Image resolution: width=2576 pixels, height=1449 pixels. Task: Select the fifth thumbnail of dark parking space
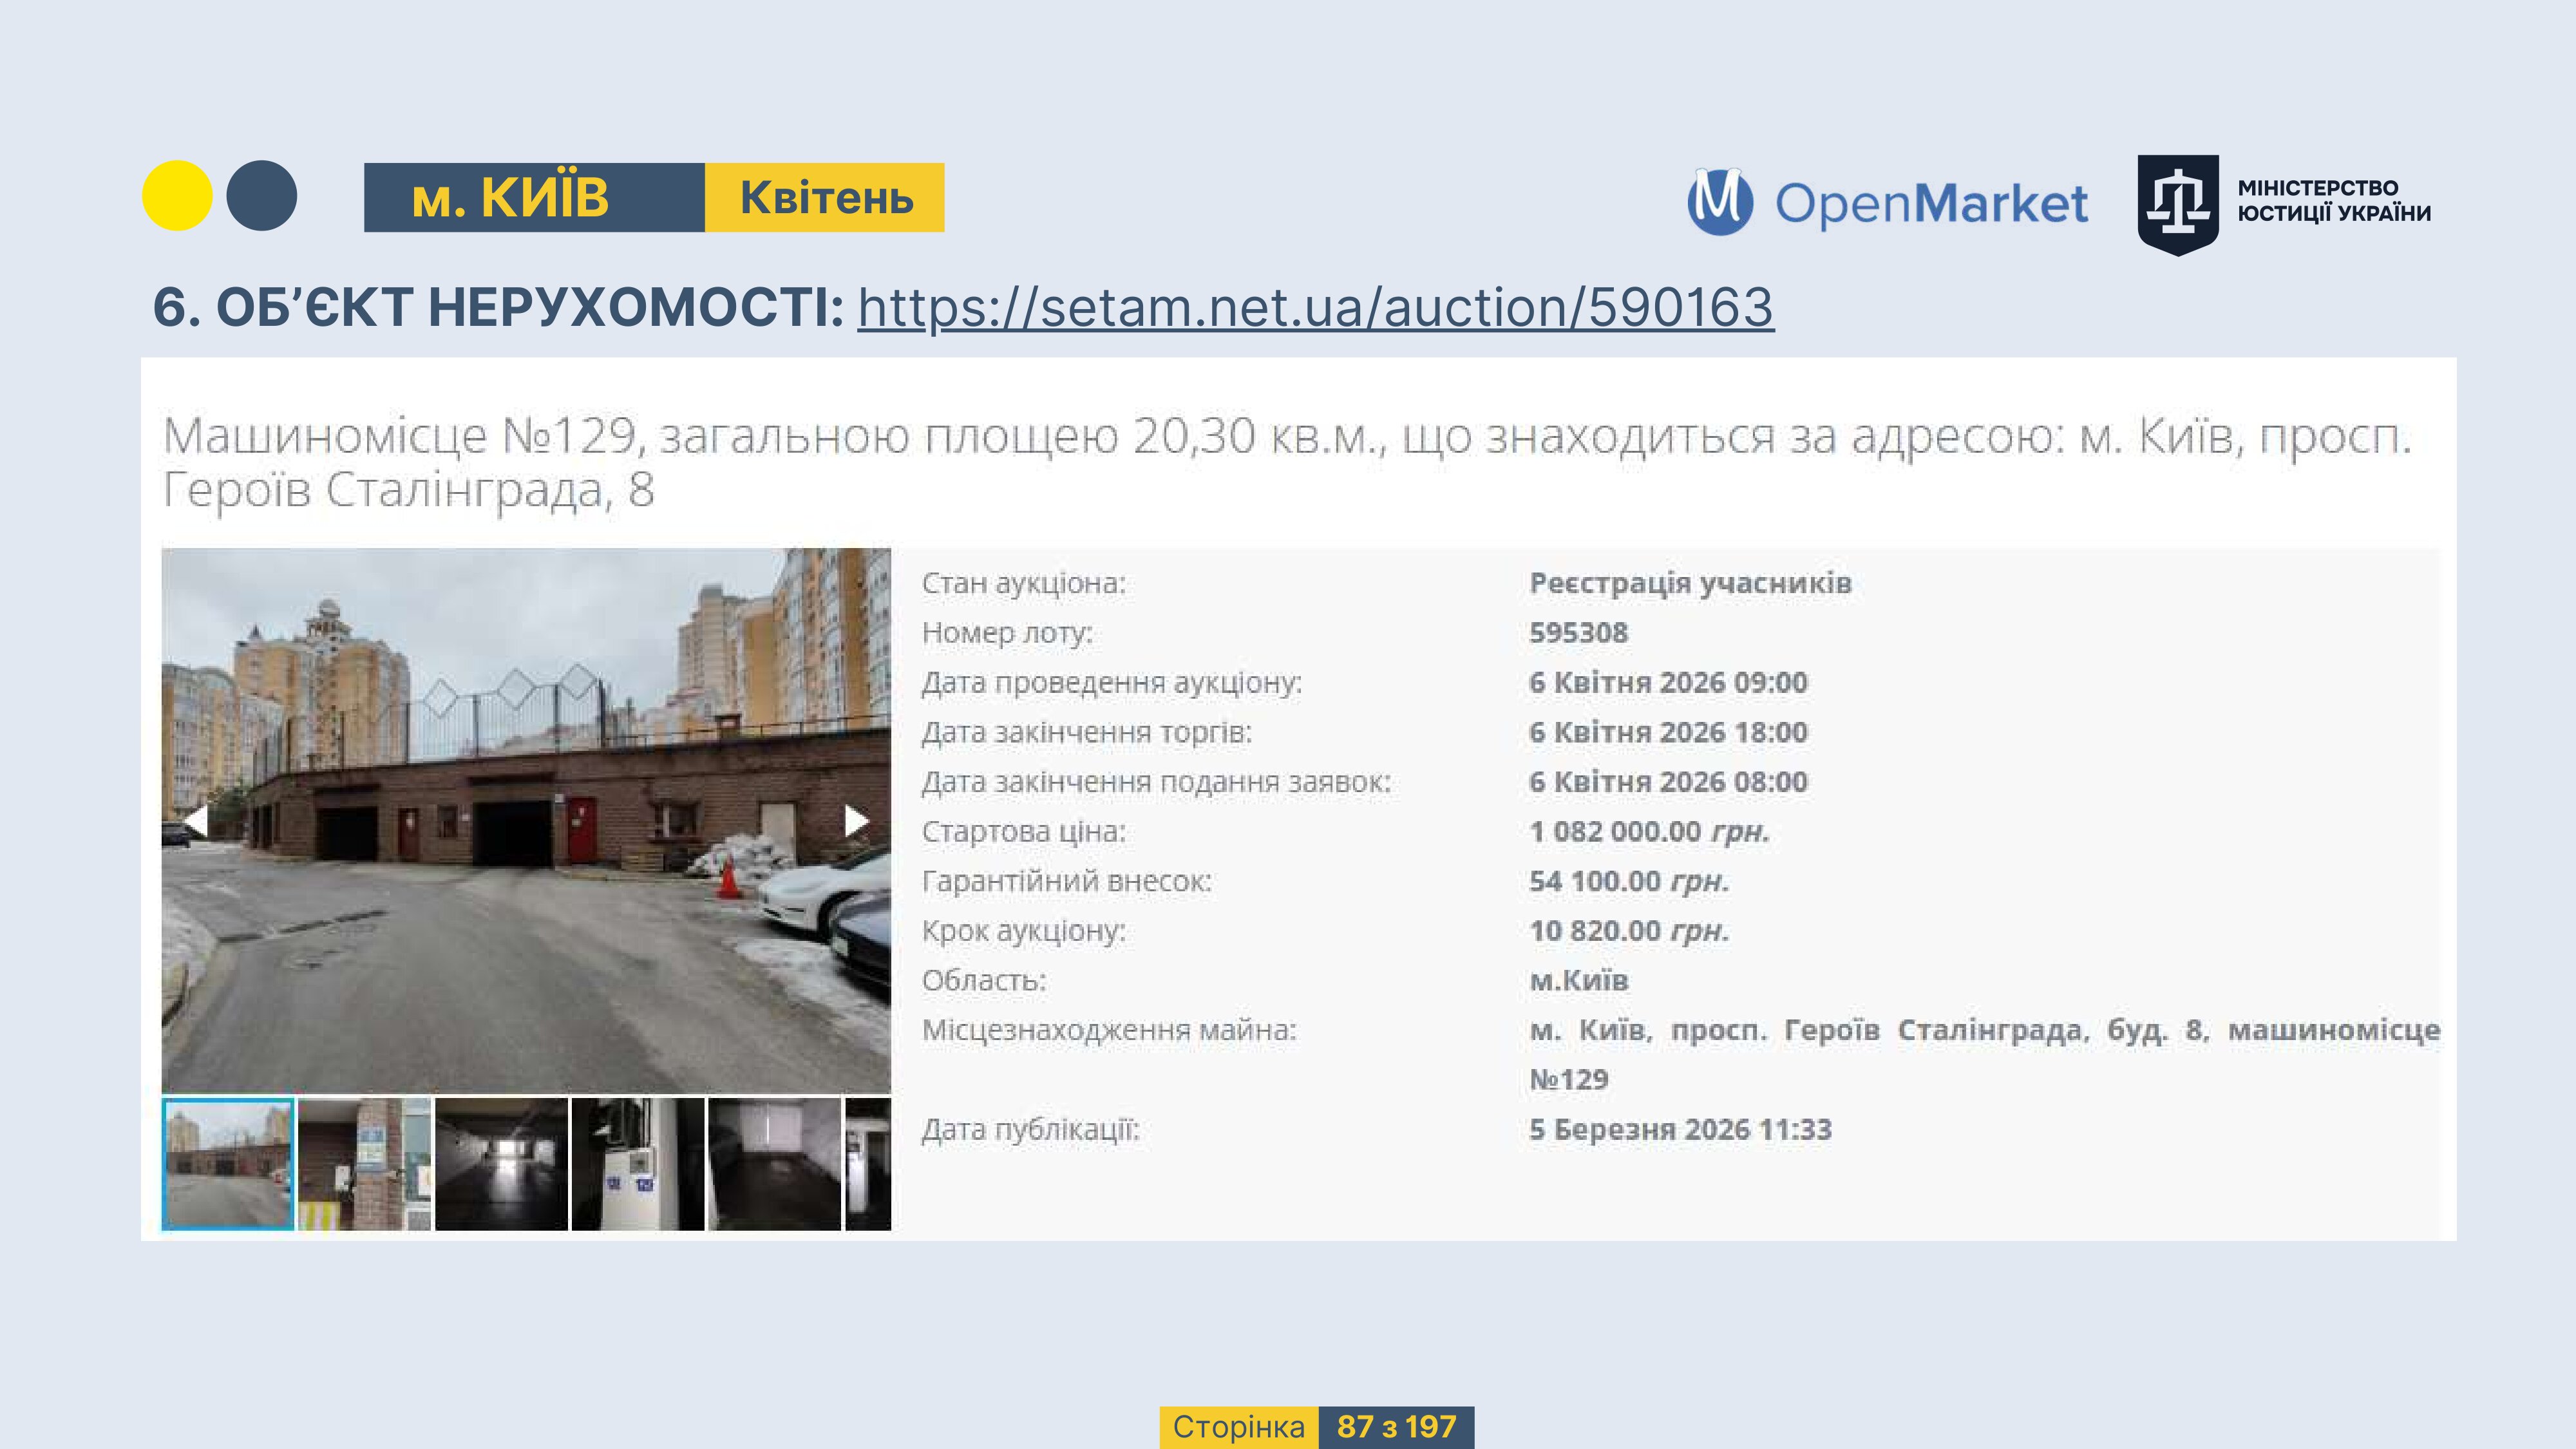pyautogui.click(x=774, y=1163)
